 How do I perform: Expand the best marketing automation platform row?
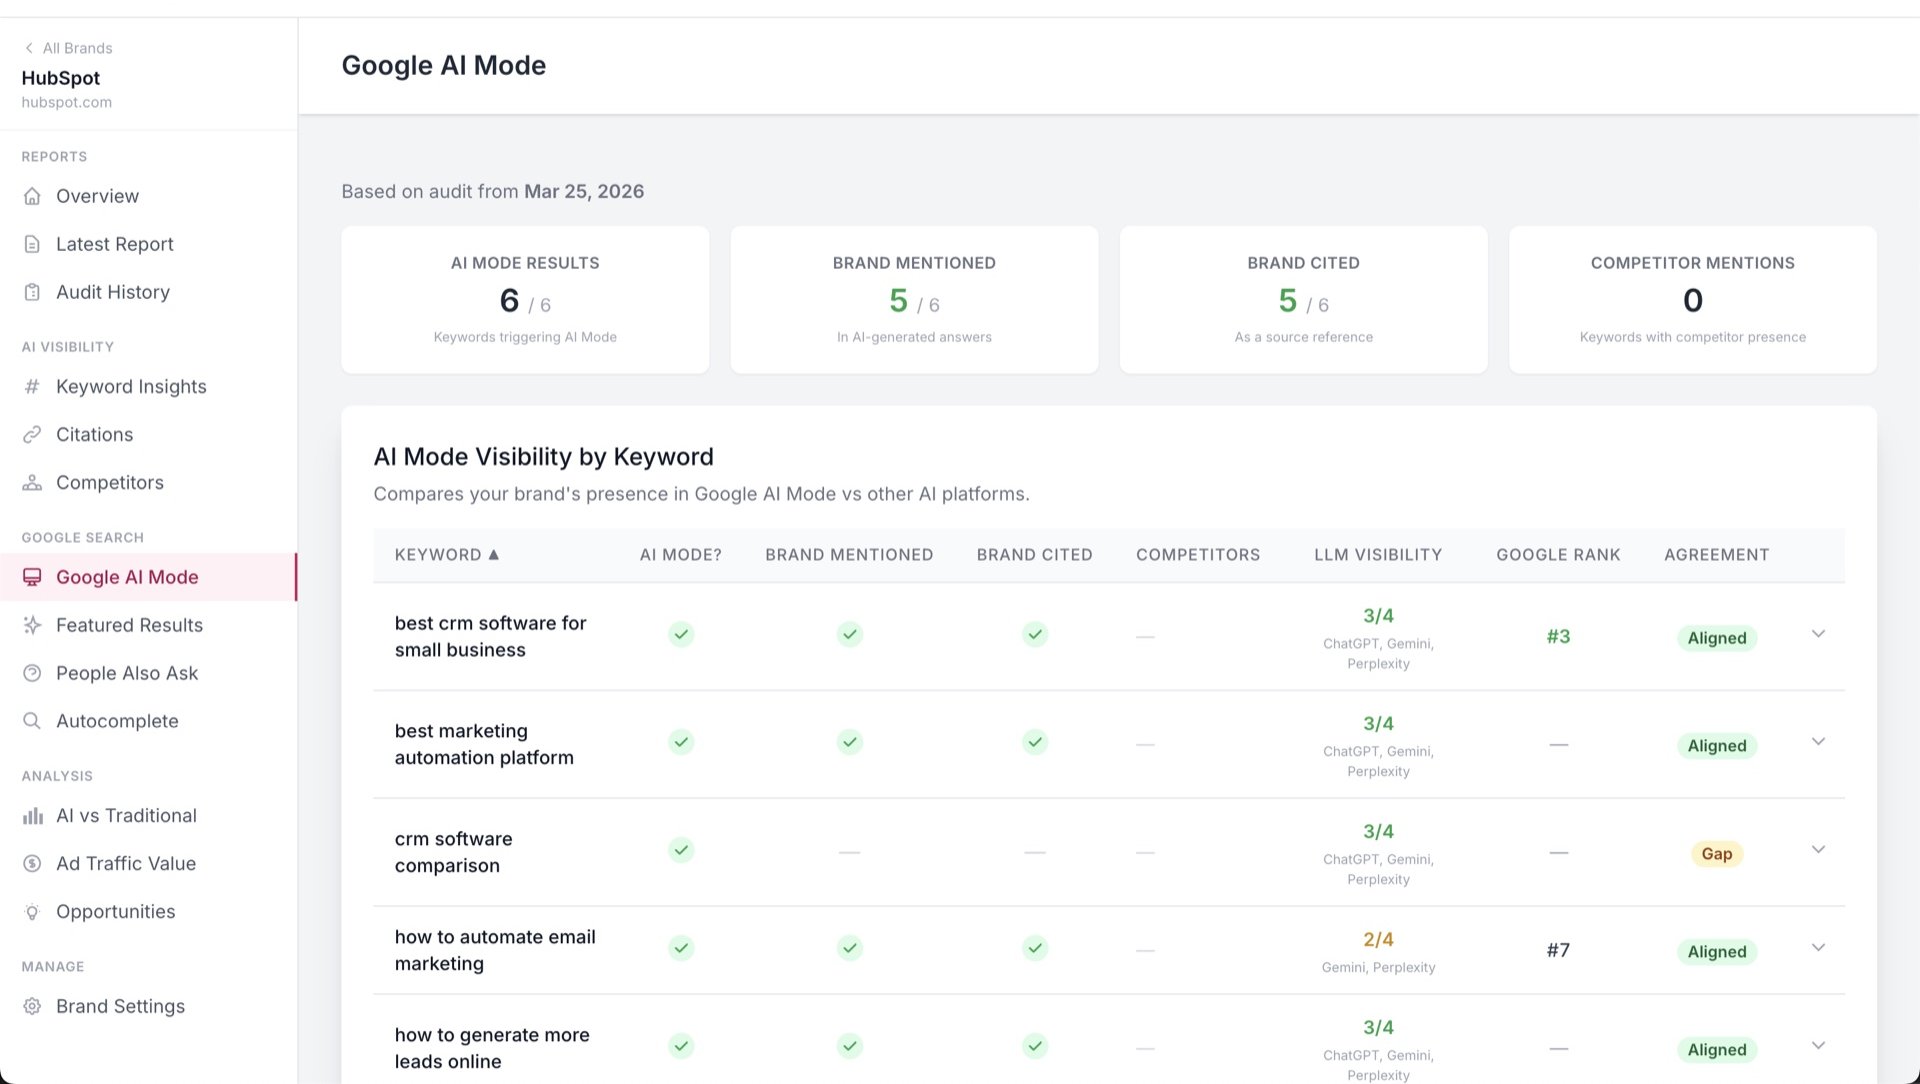click(x=1818, y=742)
